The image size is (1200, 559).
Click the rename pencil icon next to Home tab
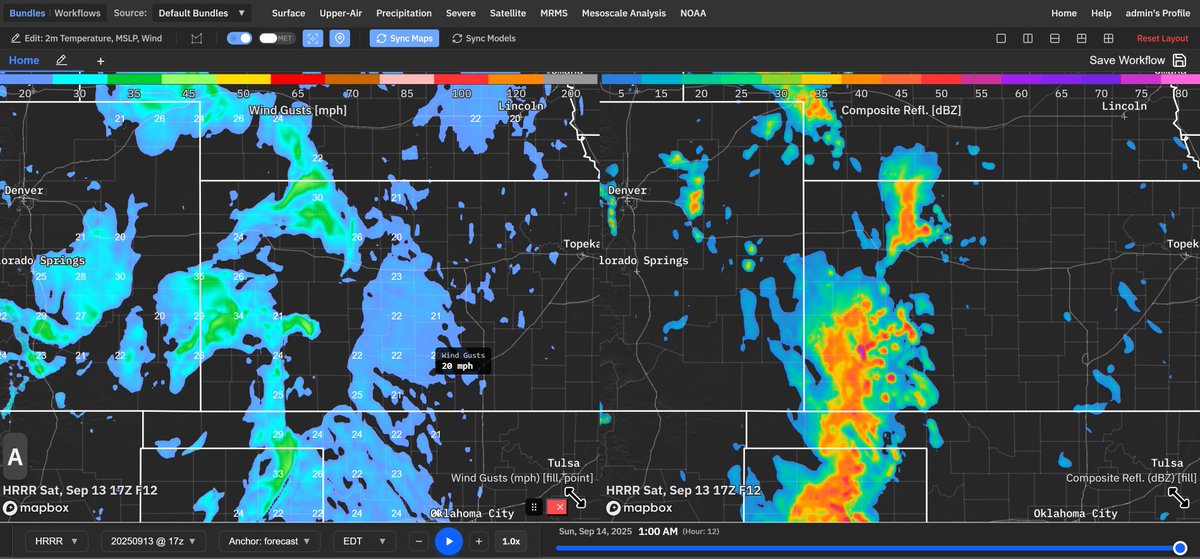coord(62,60)
